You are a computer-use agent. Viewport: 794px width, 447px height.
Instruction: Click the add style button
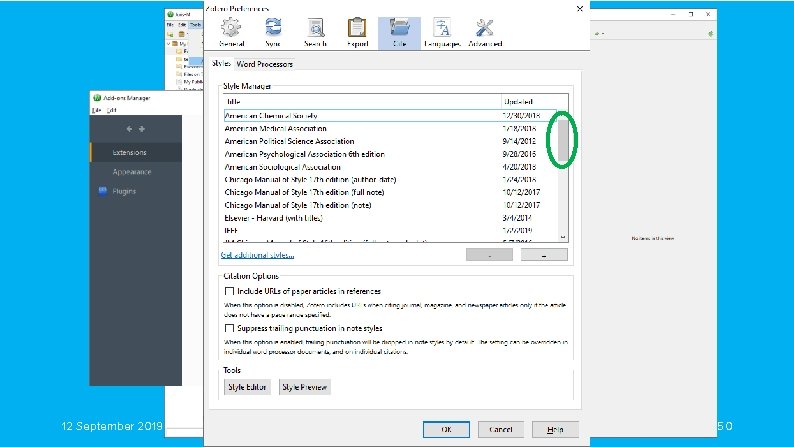tap(544, 255)
